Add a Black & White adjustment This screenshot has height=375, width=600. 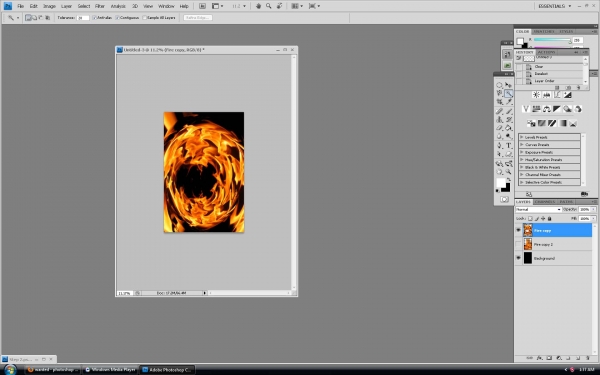pyautogui.click(x=557, y=109)
